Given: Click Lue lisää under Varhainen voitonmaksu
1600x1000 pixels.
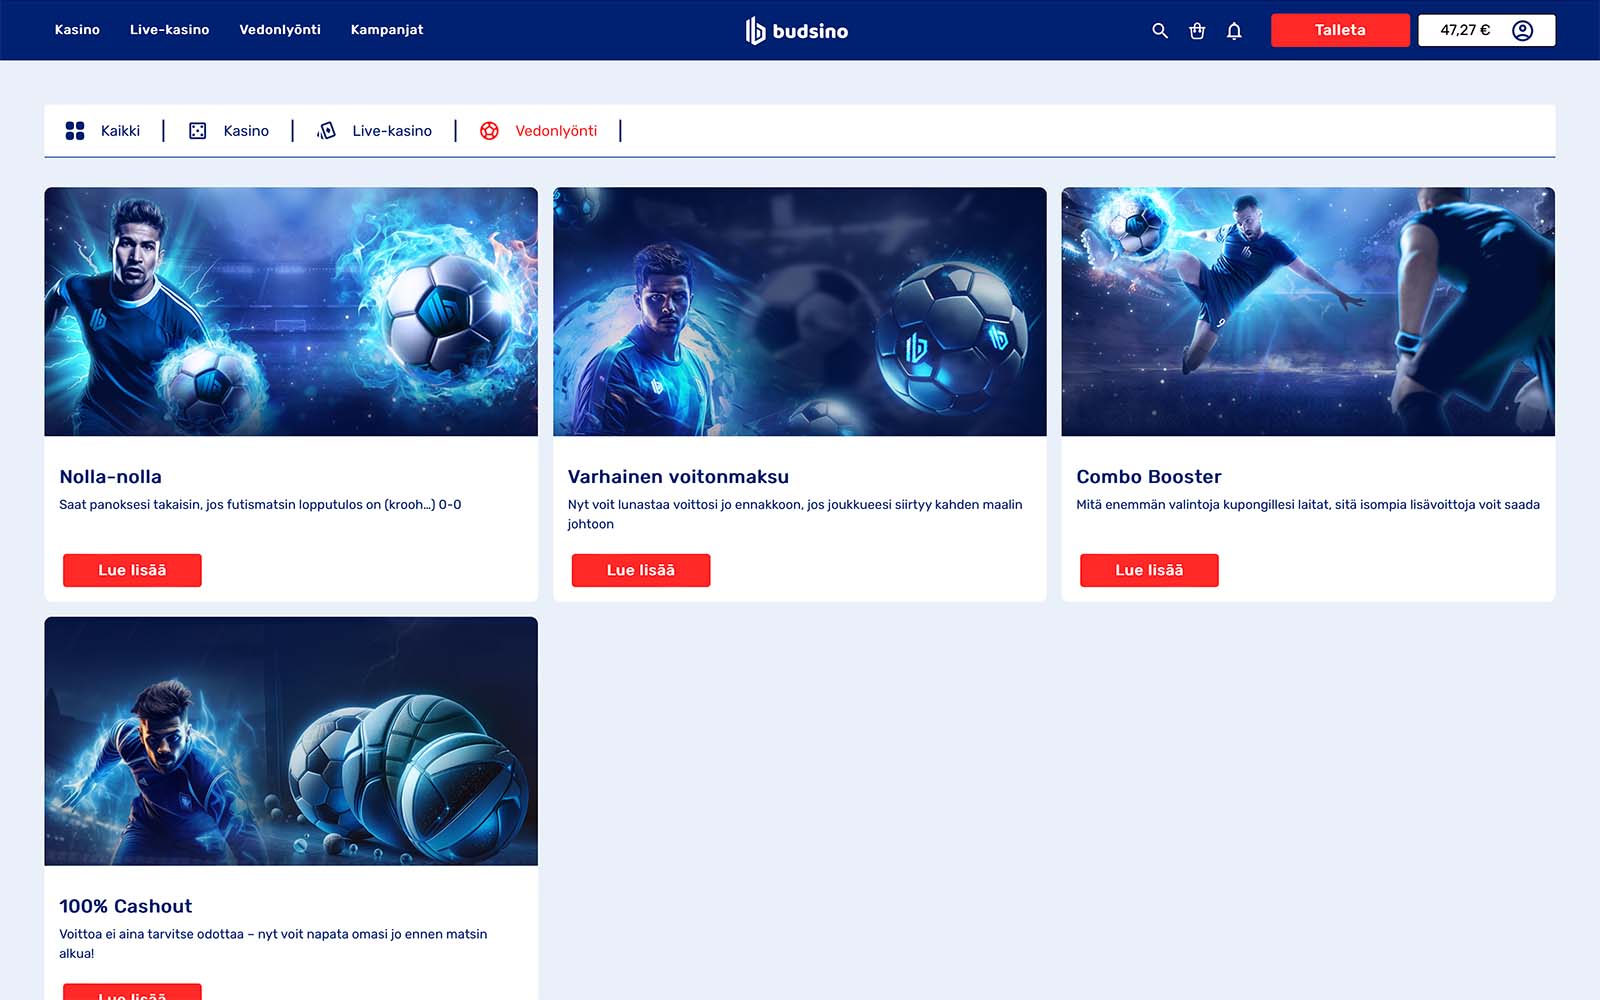Looking at the screenshot, I should point(641,570).
